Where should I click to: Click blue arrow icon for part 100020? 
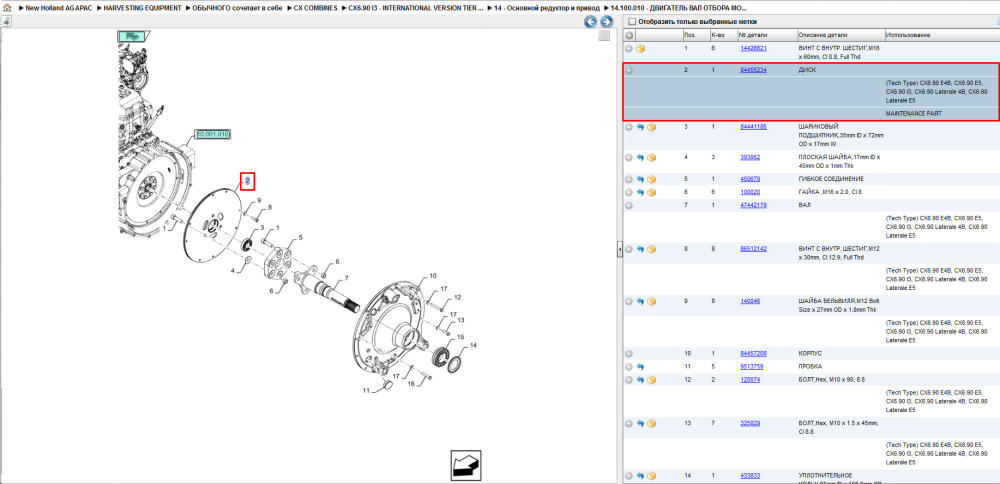[641, 192]
